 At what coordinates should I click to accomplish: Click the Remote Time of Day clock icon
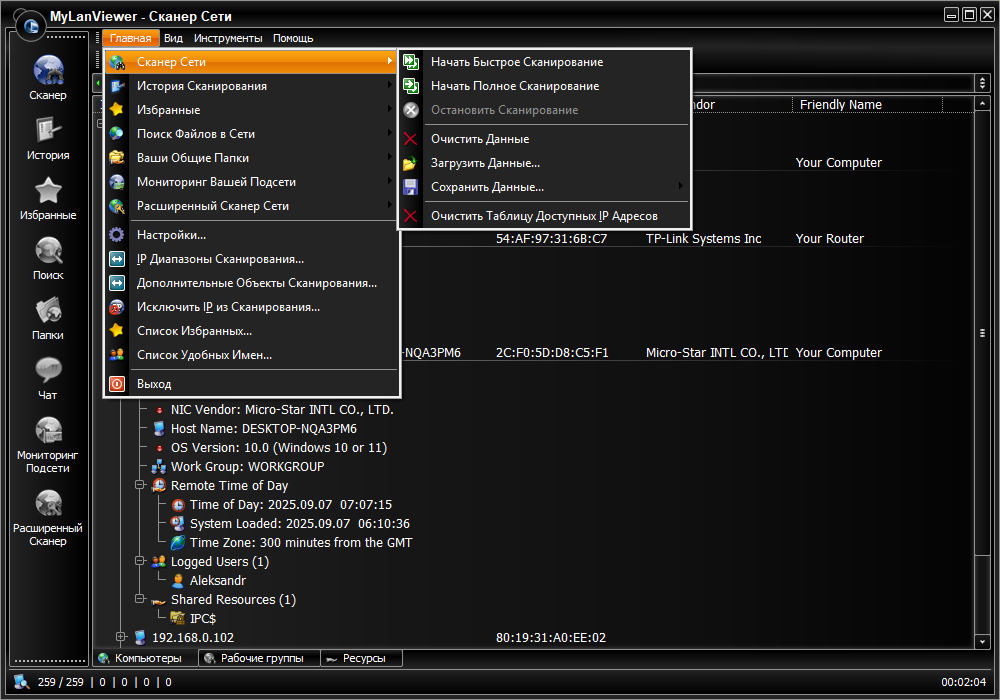point(159,486)
